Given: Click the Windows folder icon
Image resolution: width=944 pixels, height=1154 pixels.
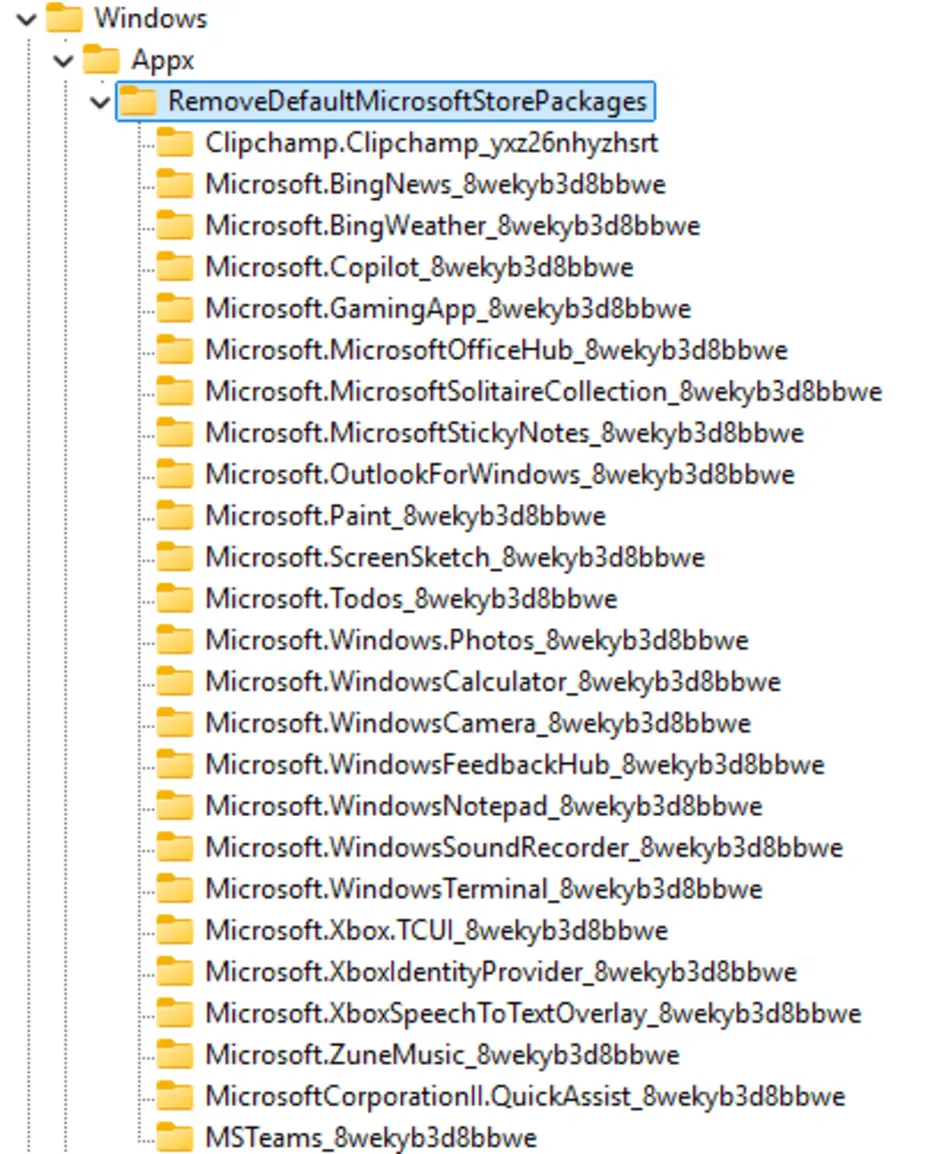Looking at the screenshot, I should tap(64, 18).
